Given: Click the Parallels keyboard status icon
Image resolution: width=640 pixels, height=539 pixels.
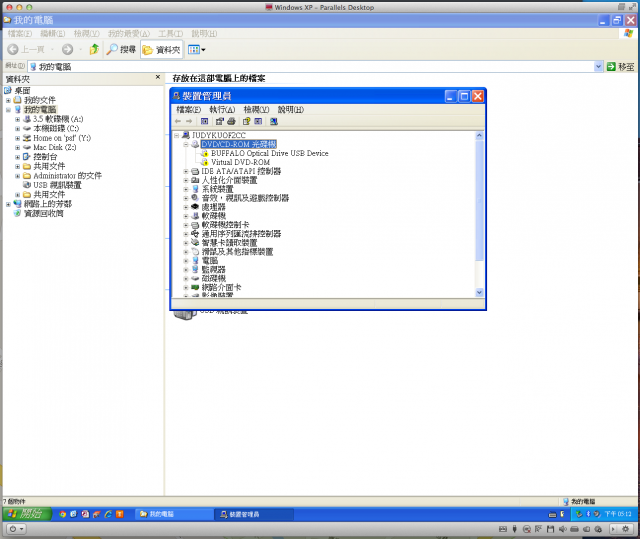Looking at the screenshot, I should pos(503,529).
